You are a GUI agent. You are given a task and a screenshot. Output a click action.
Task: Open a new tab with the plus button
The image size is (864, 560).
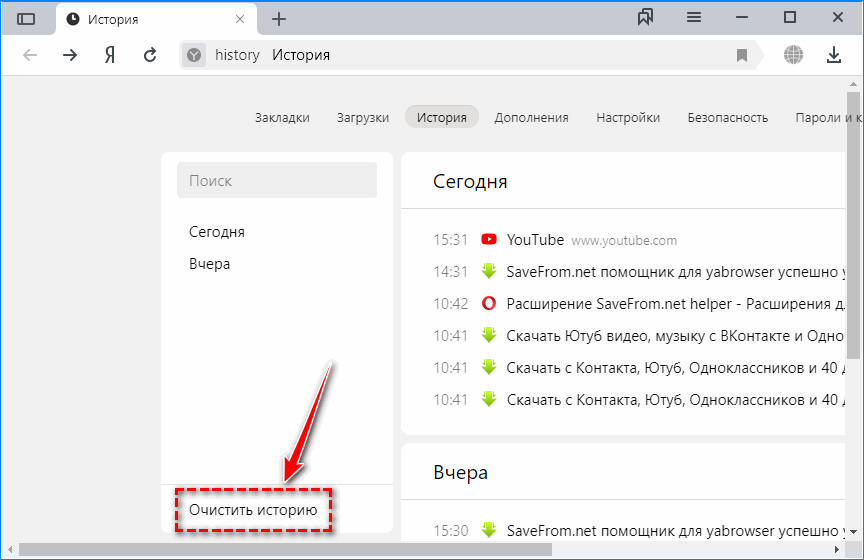[279, 19]
